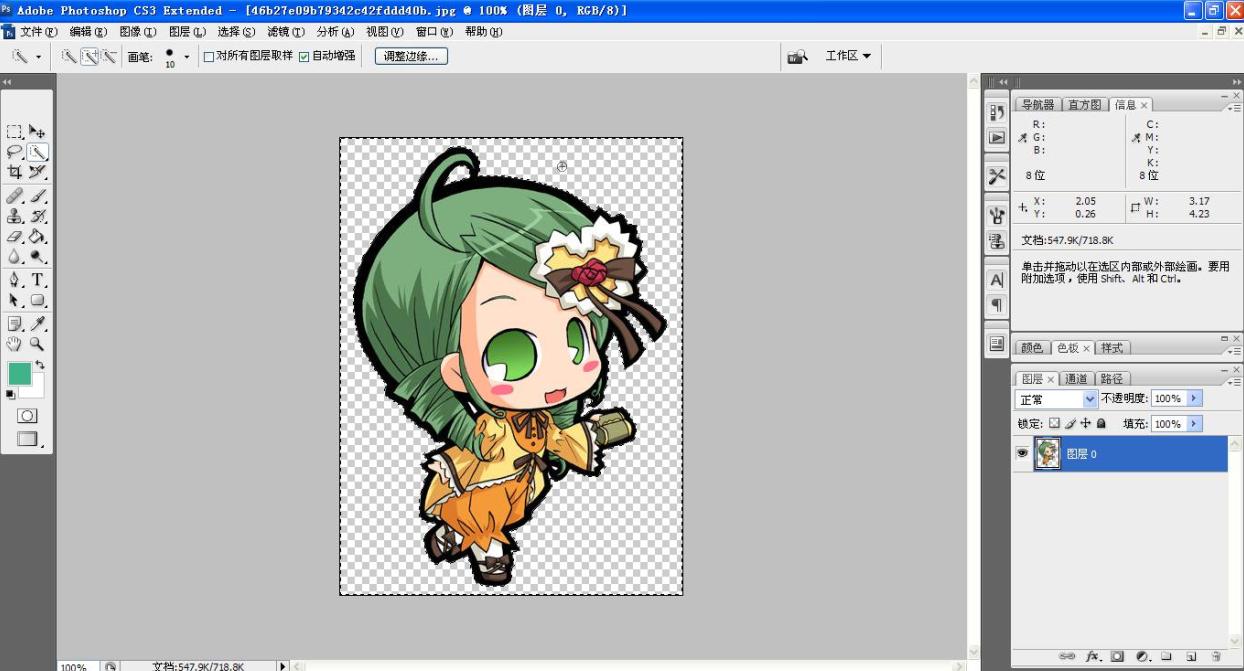The image size is (1244, 671).
Task: Open the 滤镜 menu
Action: (x=285, y=32)
